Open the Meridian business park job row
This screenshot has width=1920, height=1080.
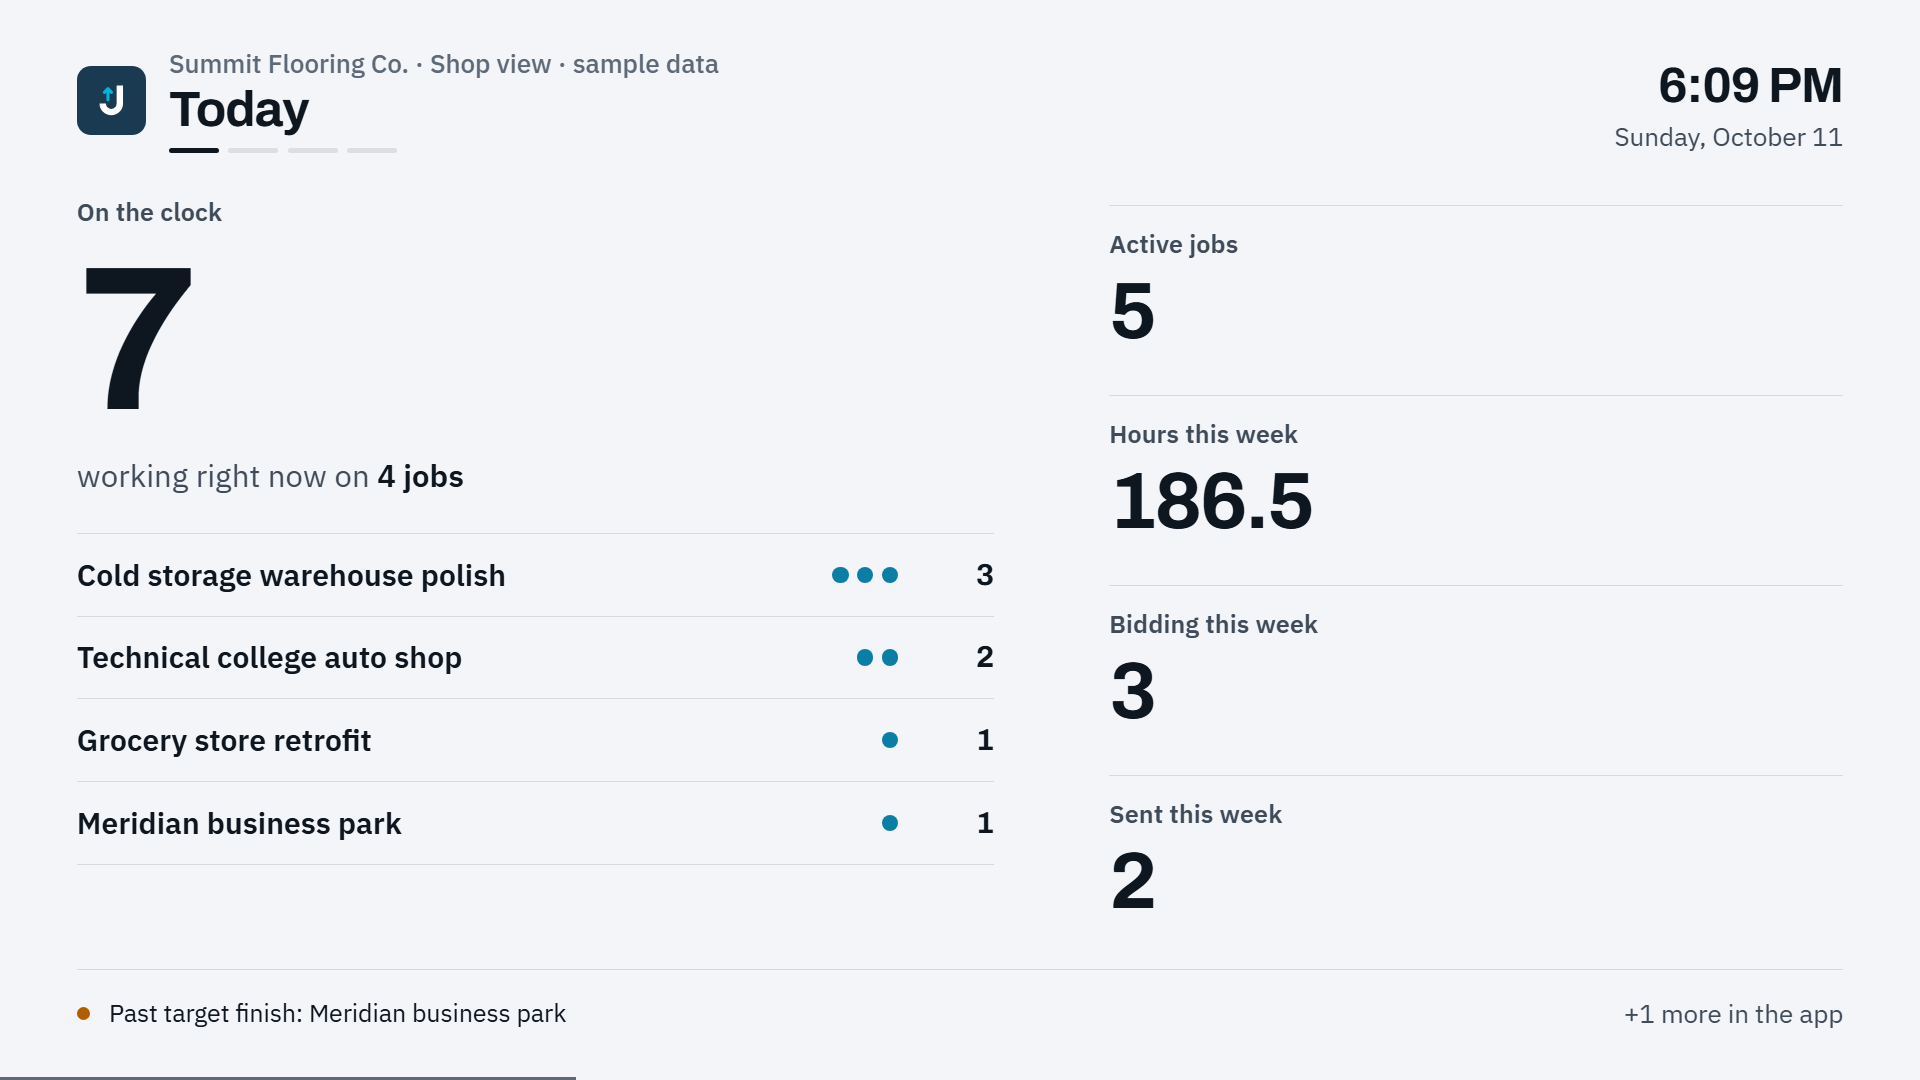click(x=535, y=823)
